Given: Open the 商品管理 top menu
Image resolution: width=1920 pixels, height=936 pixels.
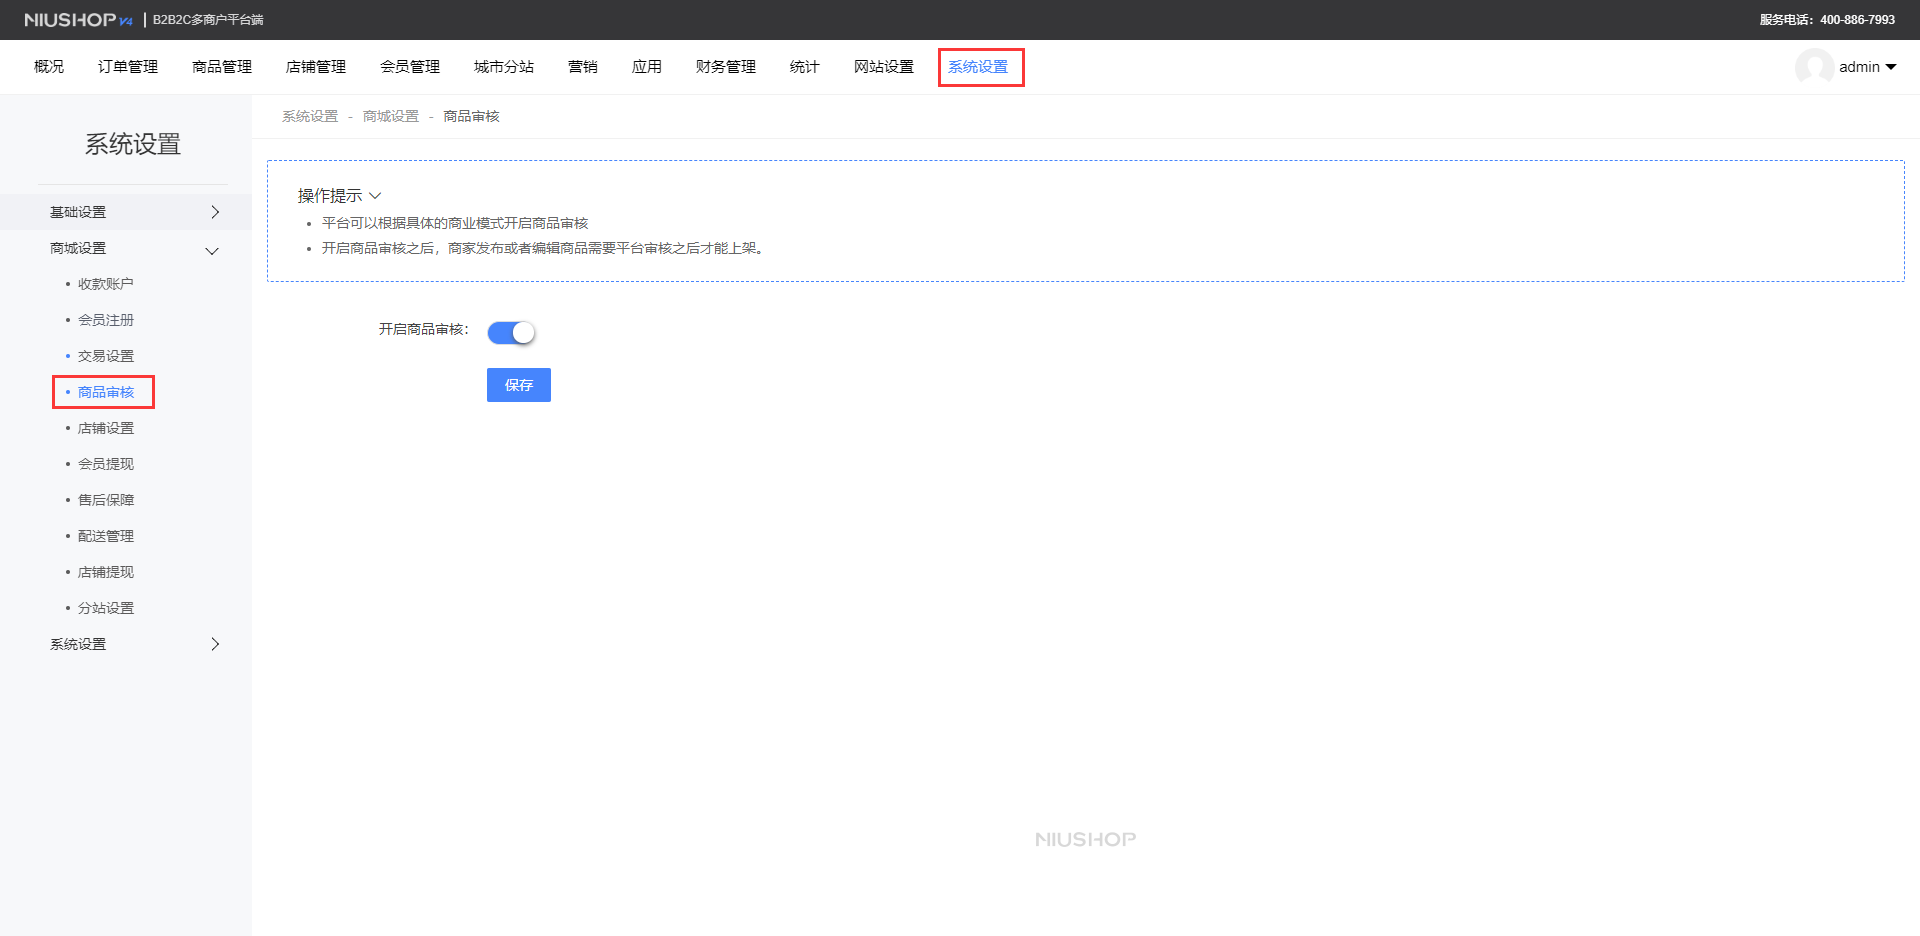Looking at the screenshot, I should tap(222, 67).
